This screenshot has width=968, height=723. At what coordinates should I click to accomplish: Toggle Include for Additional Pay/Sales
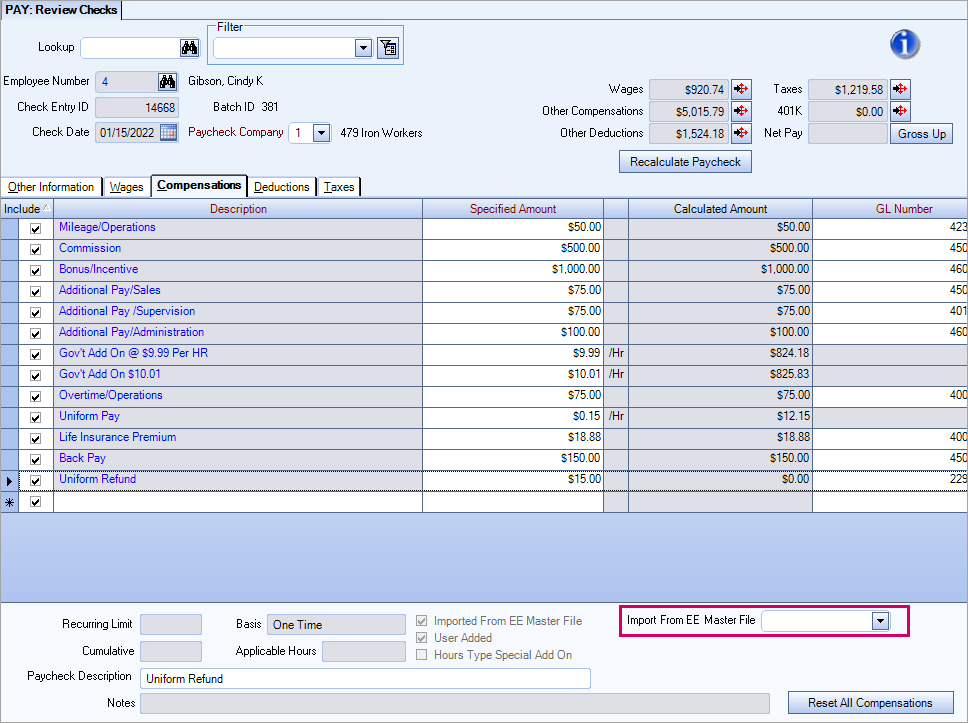coord(36,291)
